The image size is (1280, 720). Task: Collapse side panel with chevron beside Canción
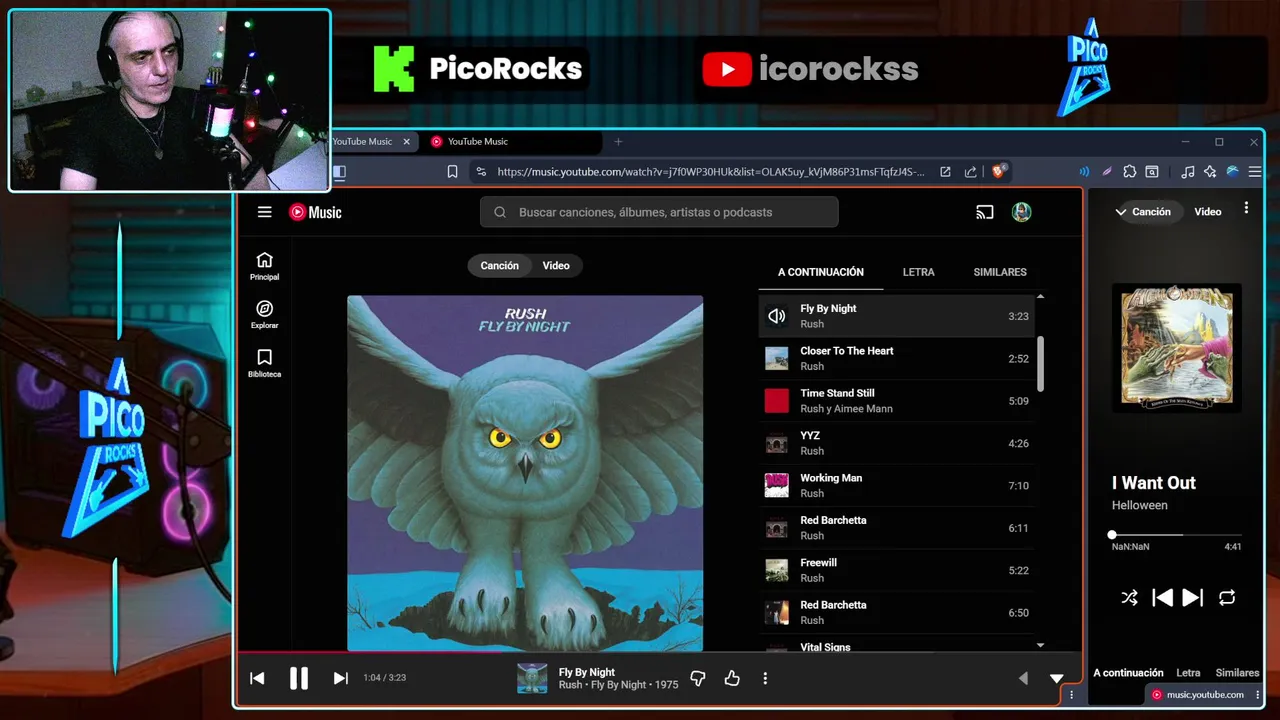pos(1122,212)
